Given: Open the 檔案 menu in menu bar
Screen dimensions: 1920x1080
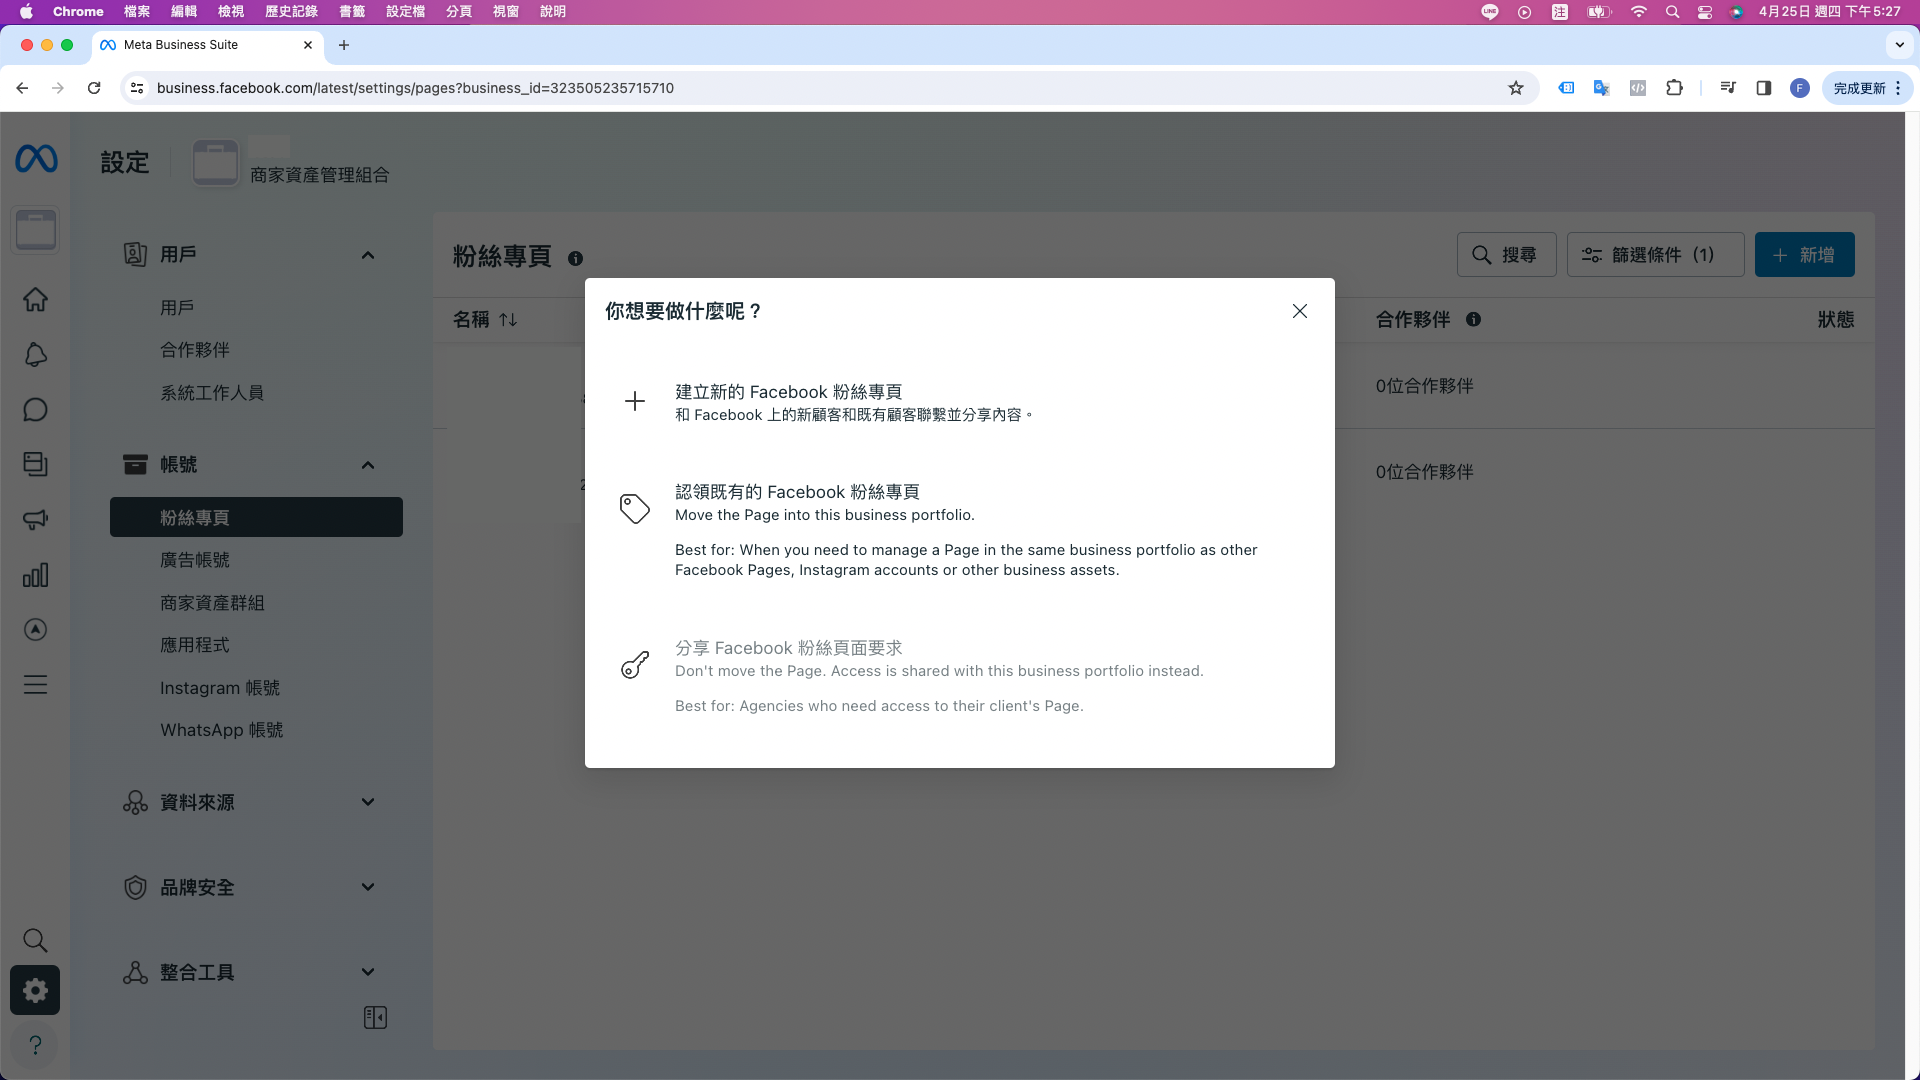Looking at the screenshot, I should 137,12.
